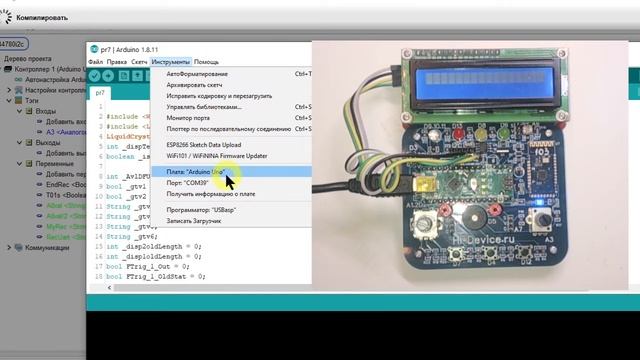Click the Open sketch toolbar icon
Image resolution: width=640 pixels, height=360 pixels.
point(137,76)
